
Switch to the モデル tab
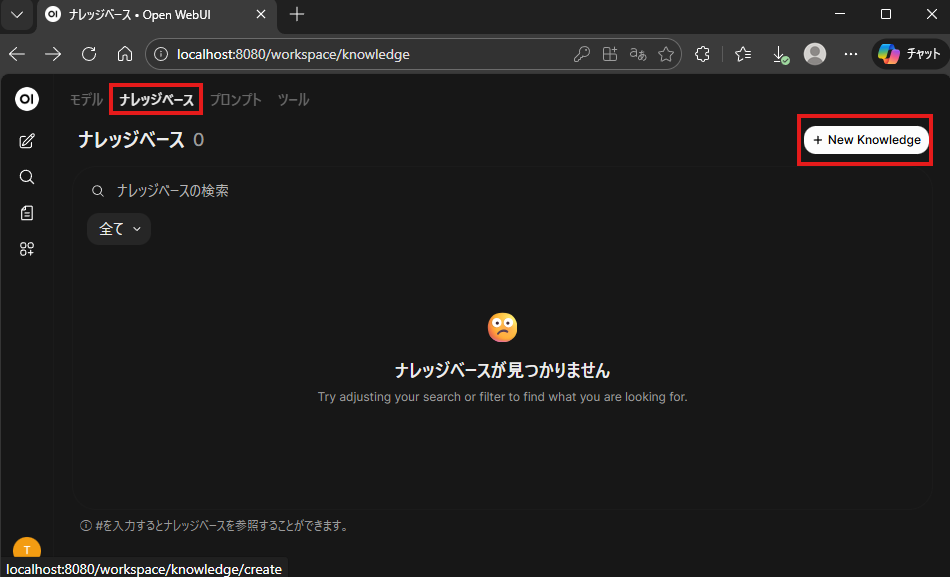pos(86,100)
